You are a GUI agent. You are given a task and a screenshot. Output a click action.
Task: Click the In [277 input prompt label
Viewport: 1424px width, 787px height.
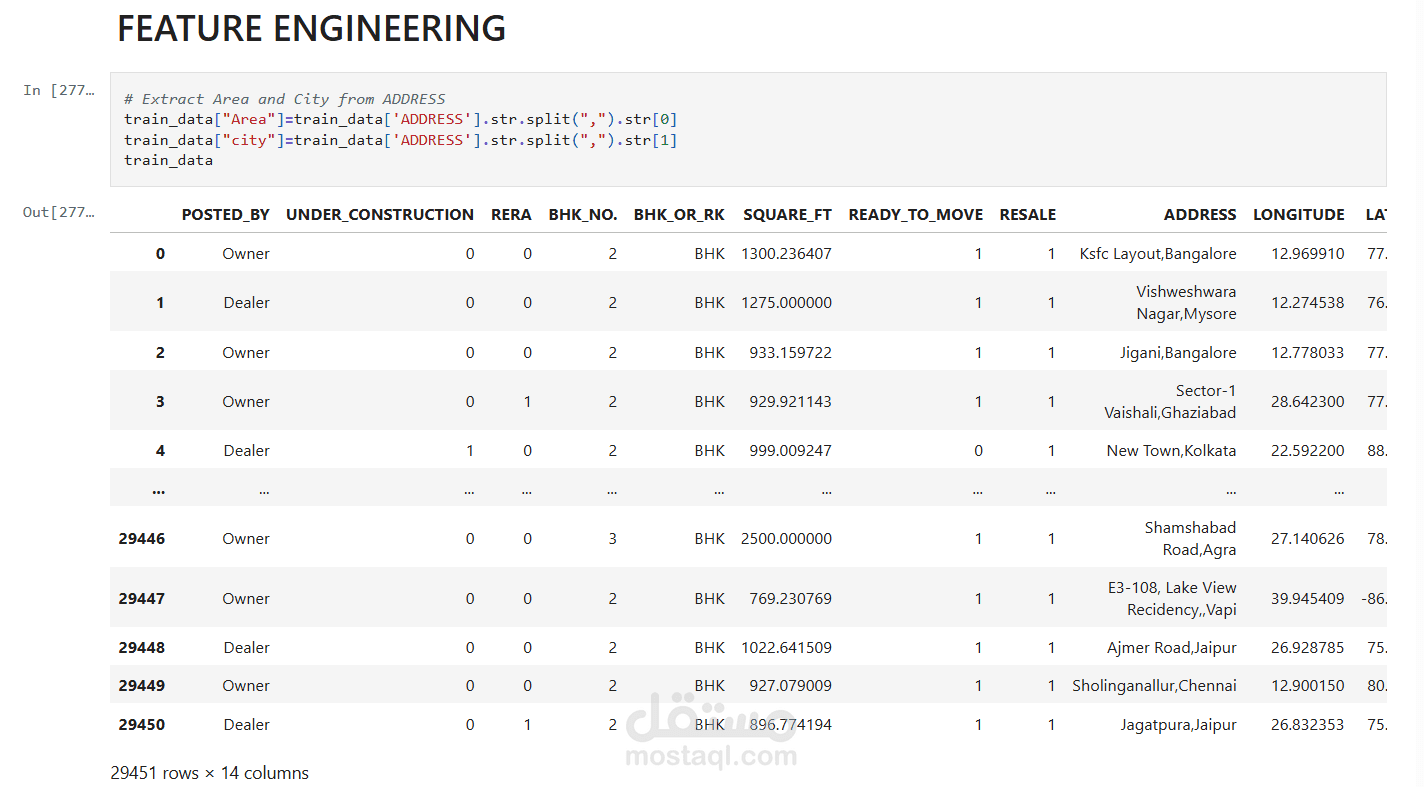[59, 90]
